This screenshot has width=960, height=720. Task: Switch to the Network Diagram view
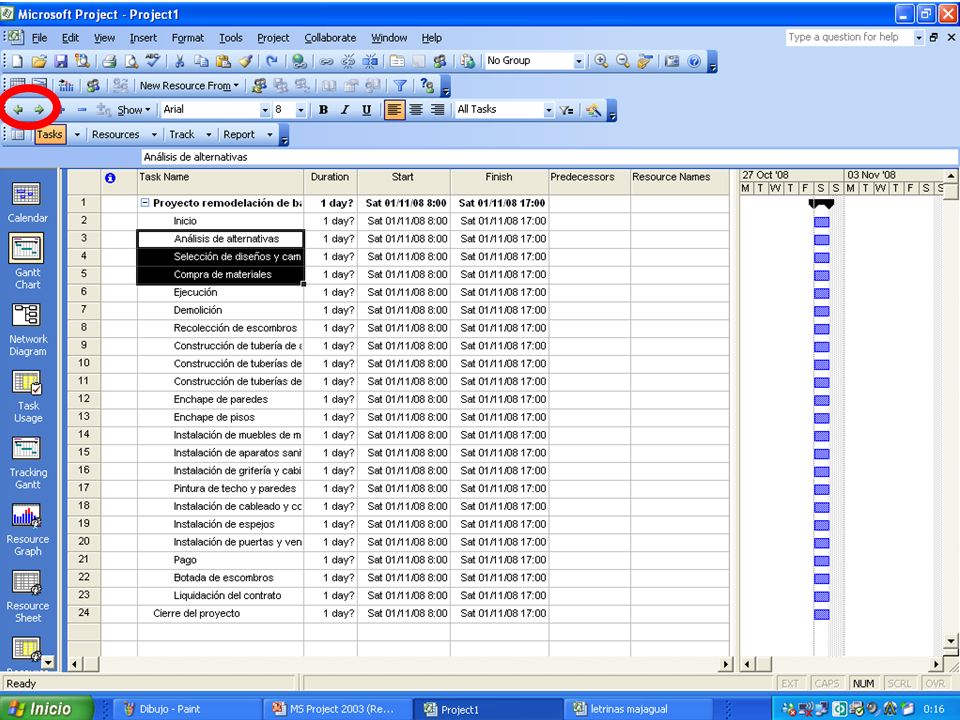(27, 331)
